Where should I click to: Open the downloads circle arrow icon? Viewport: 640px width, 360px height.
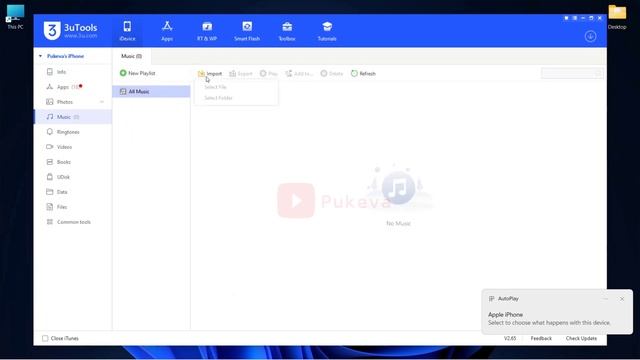click(x=590, y=36)
